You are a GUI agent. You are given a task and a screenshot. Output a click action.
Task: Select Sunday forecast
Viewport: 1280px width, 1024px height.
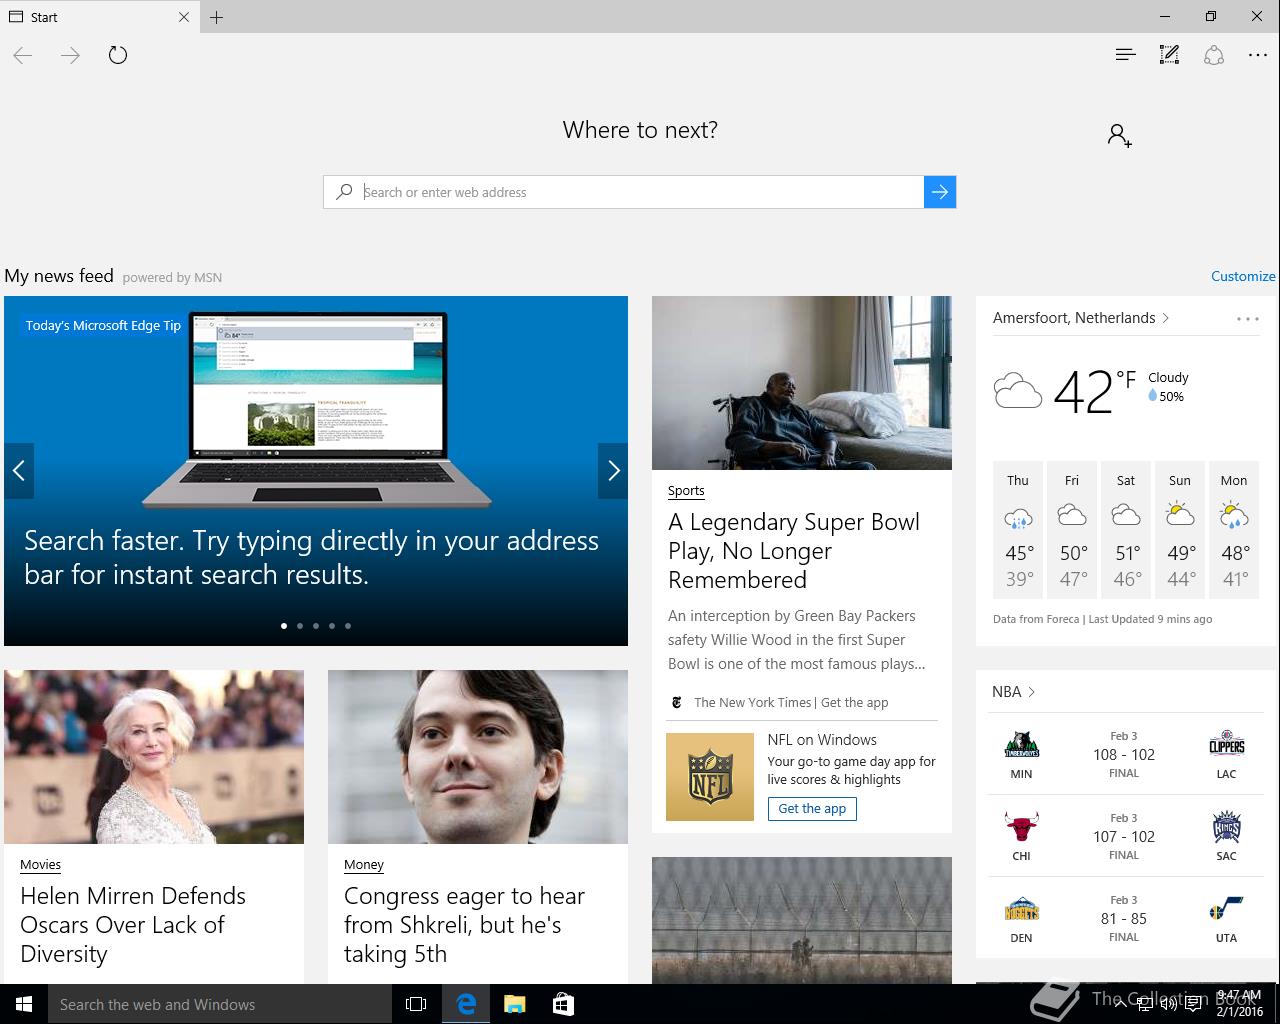[1180, 530]
